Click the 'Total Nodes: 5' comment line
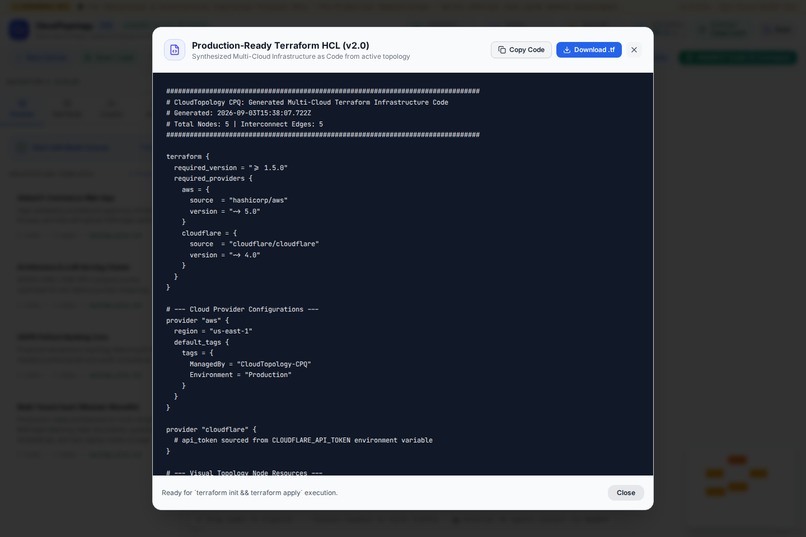This screenshot has width=806, height=537. tap(245, 124)
